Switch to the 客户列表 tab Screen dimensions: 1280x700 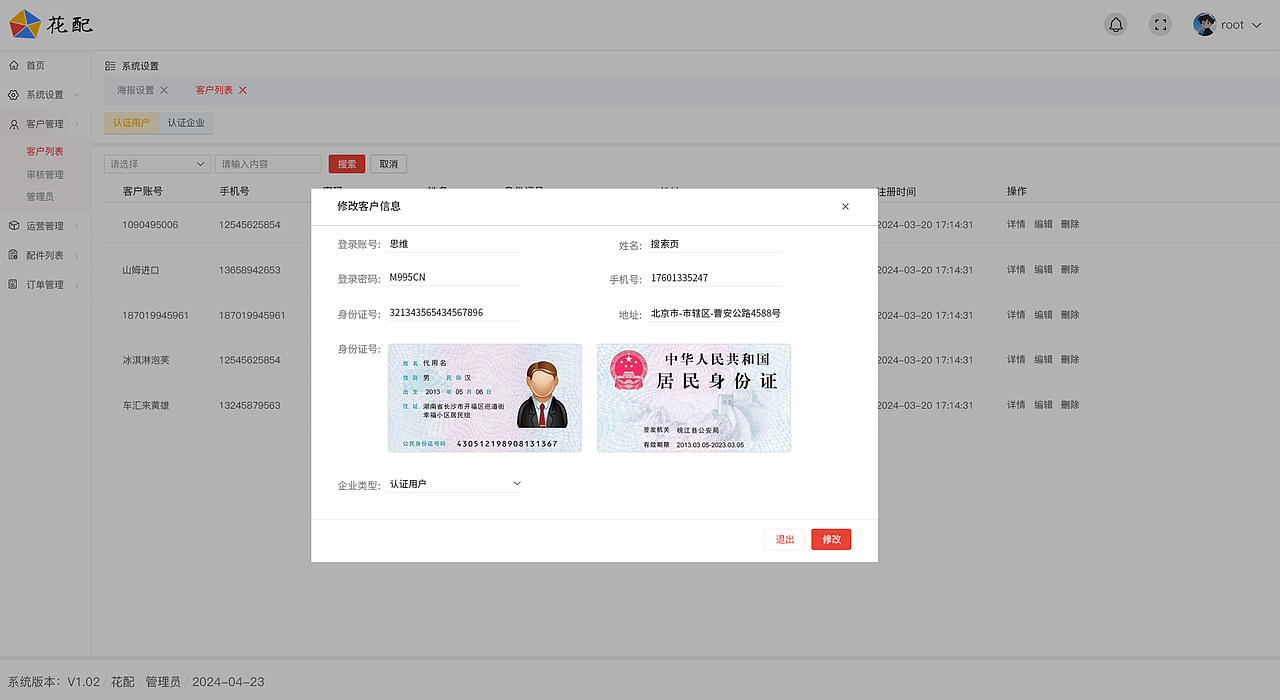coord(214,90)
